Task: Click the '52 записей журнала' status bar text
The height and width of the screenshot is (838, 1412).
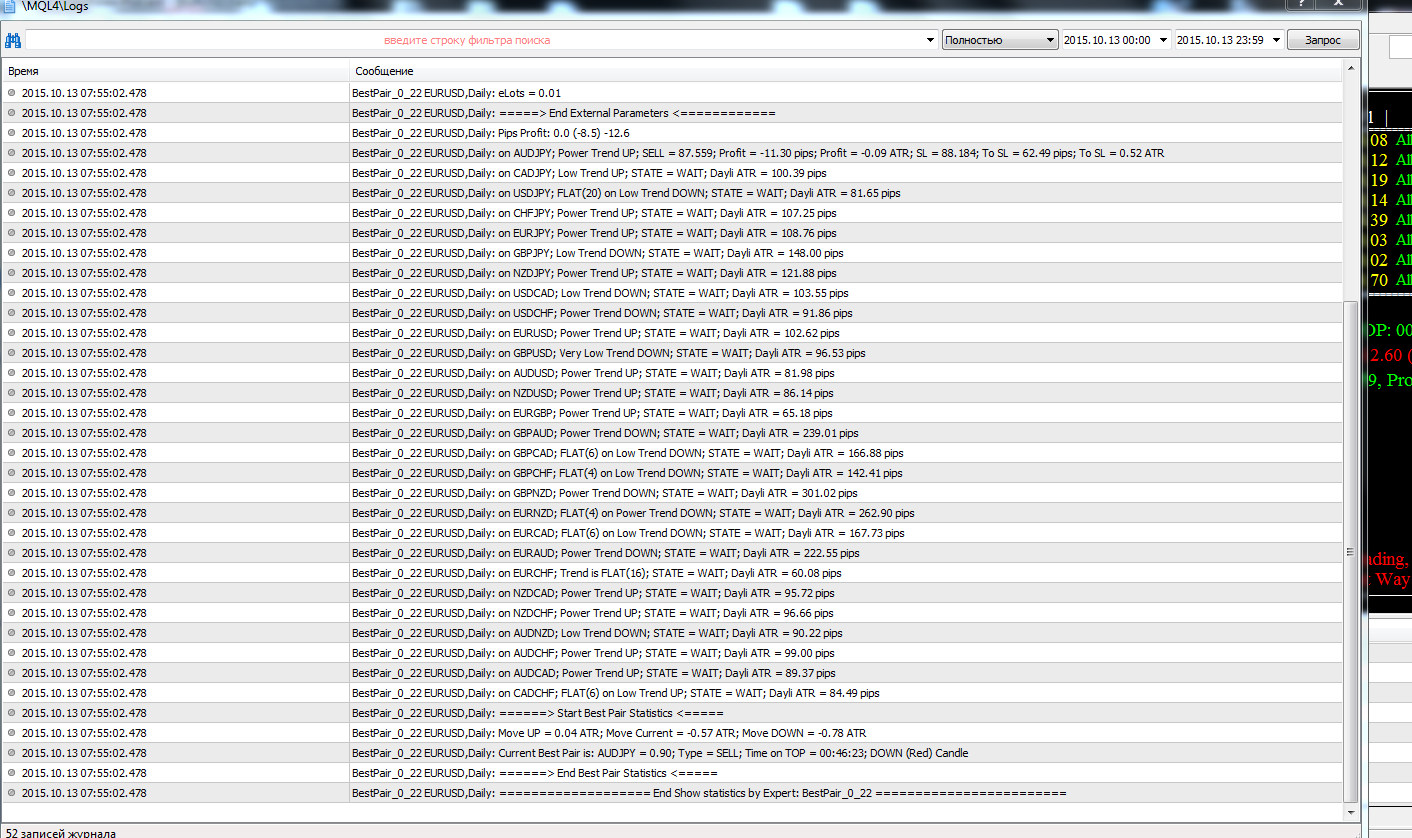Action: coord(62,832)
